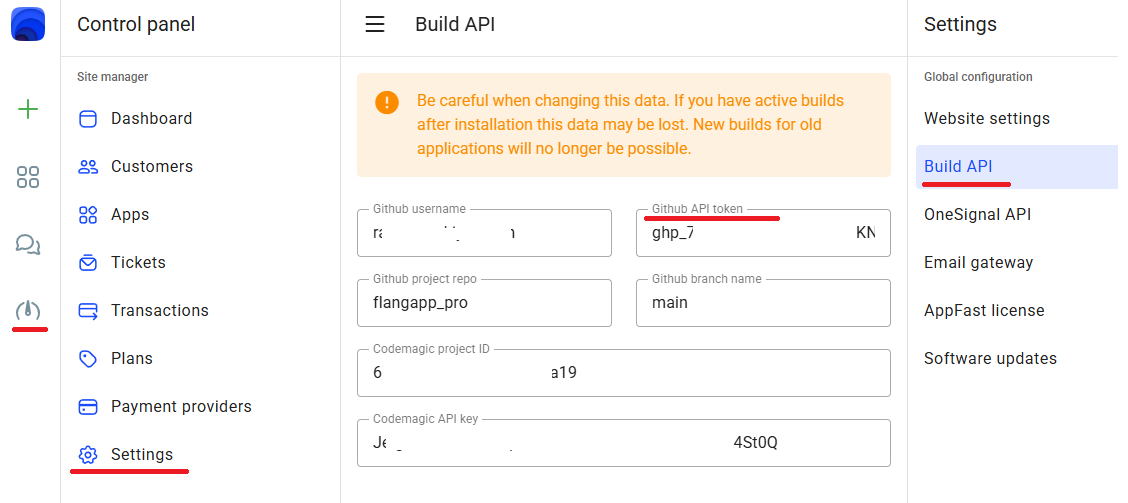The image size is (1128, 503).
Task: Select the speedometer control panel icon
Action: tap(28, 311)
